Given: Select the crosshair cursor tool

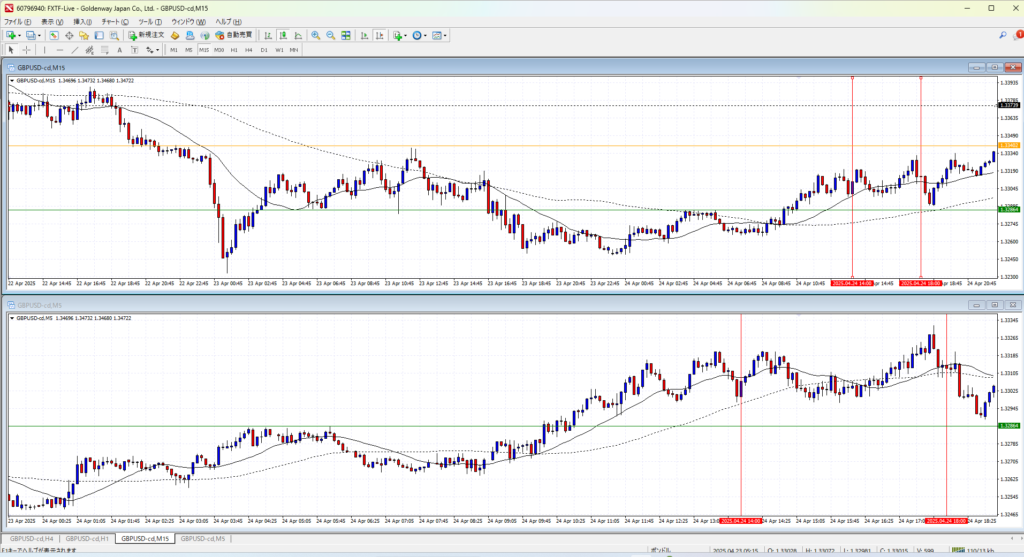Looking at the screenshot, I should click(x=27, y=49).
